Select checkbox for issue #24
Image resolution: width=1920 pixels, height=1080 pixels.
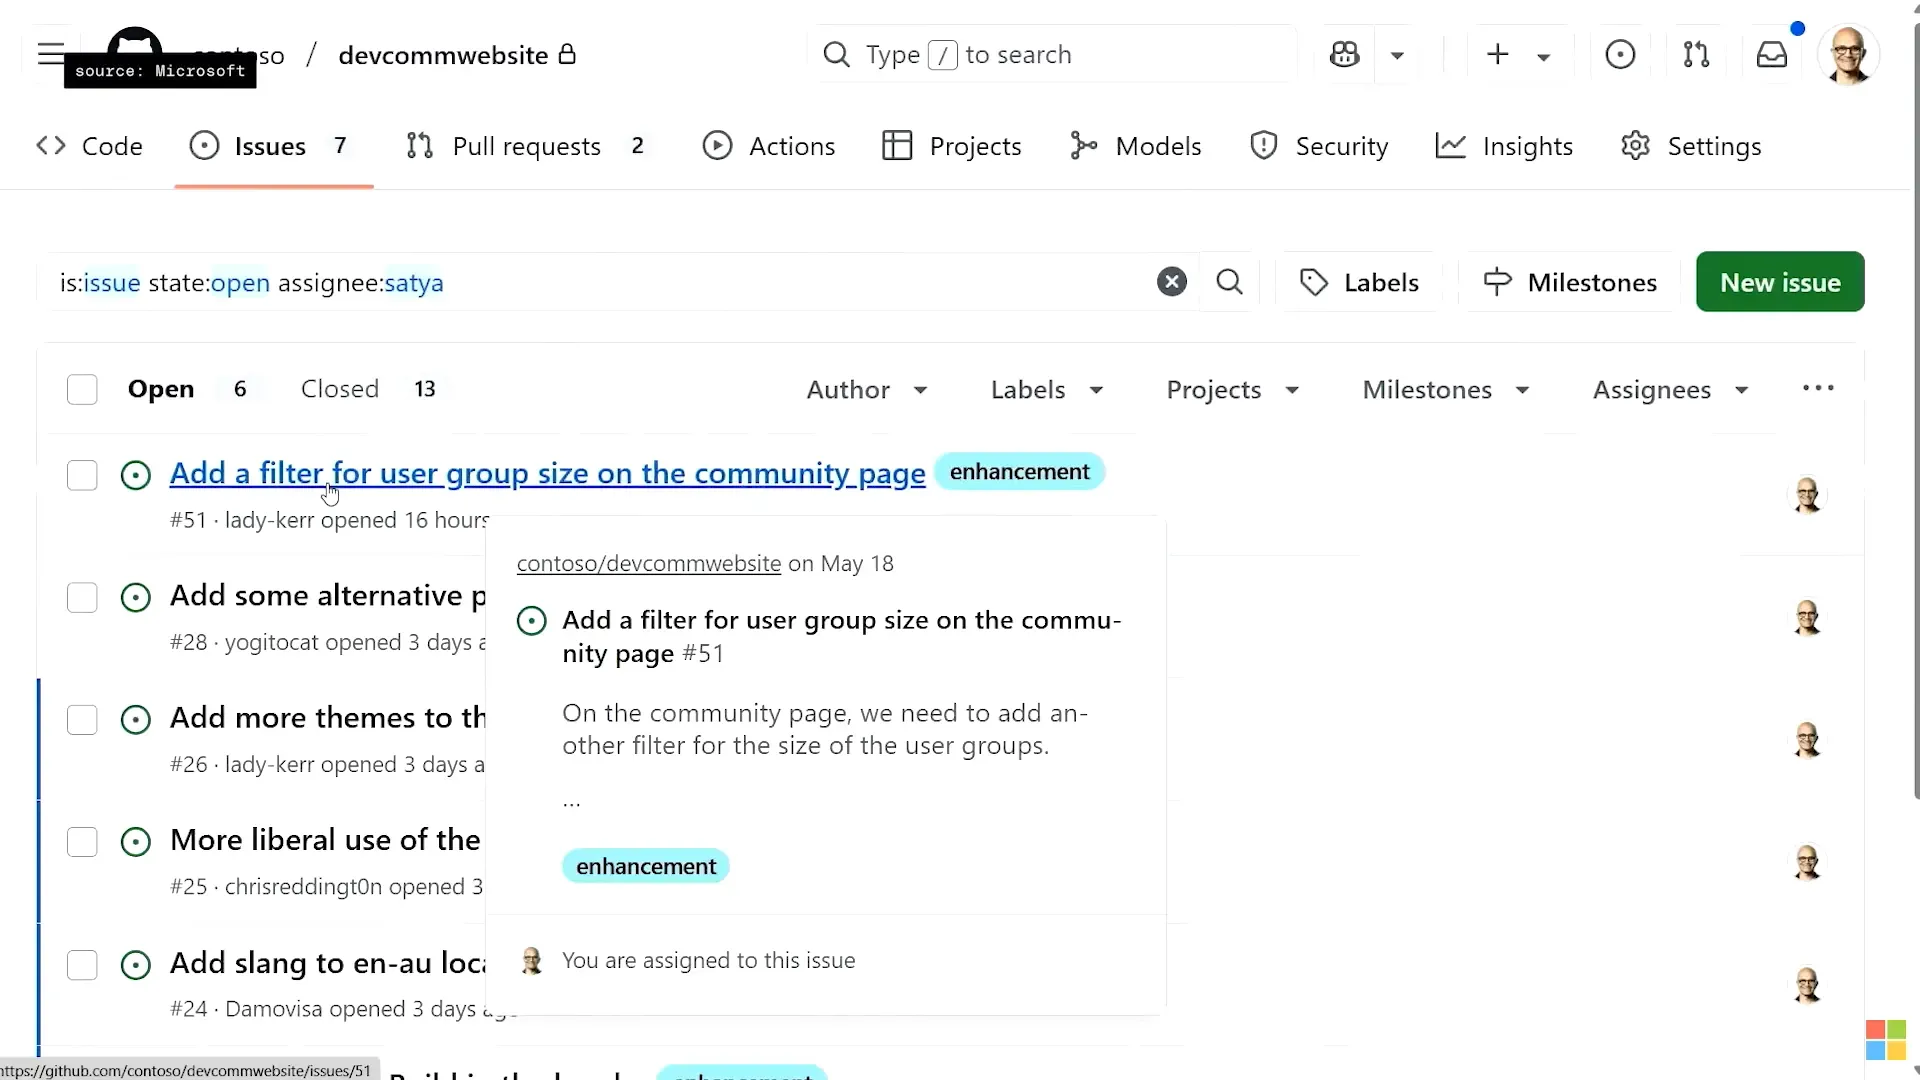(82, 965)
